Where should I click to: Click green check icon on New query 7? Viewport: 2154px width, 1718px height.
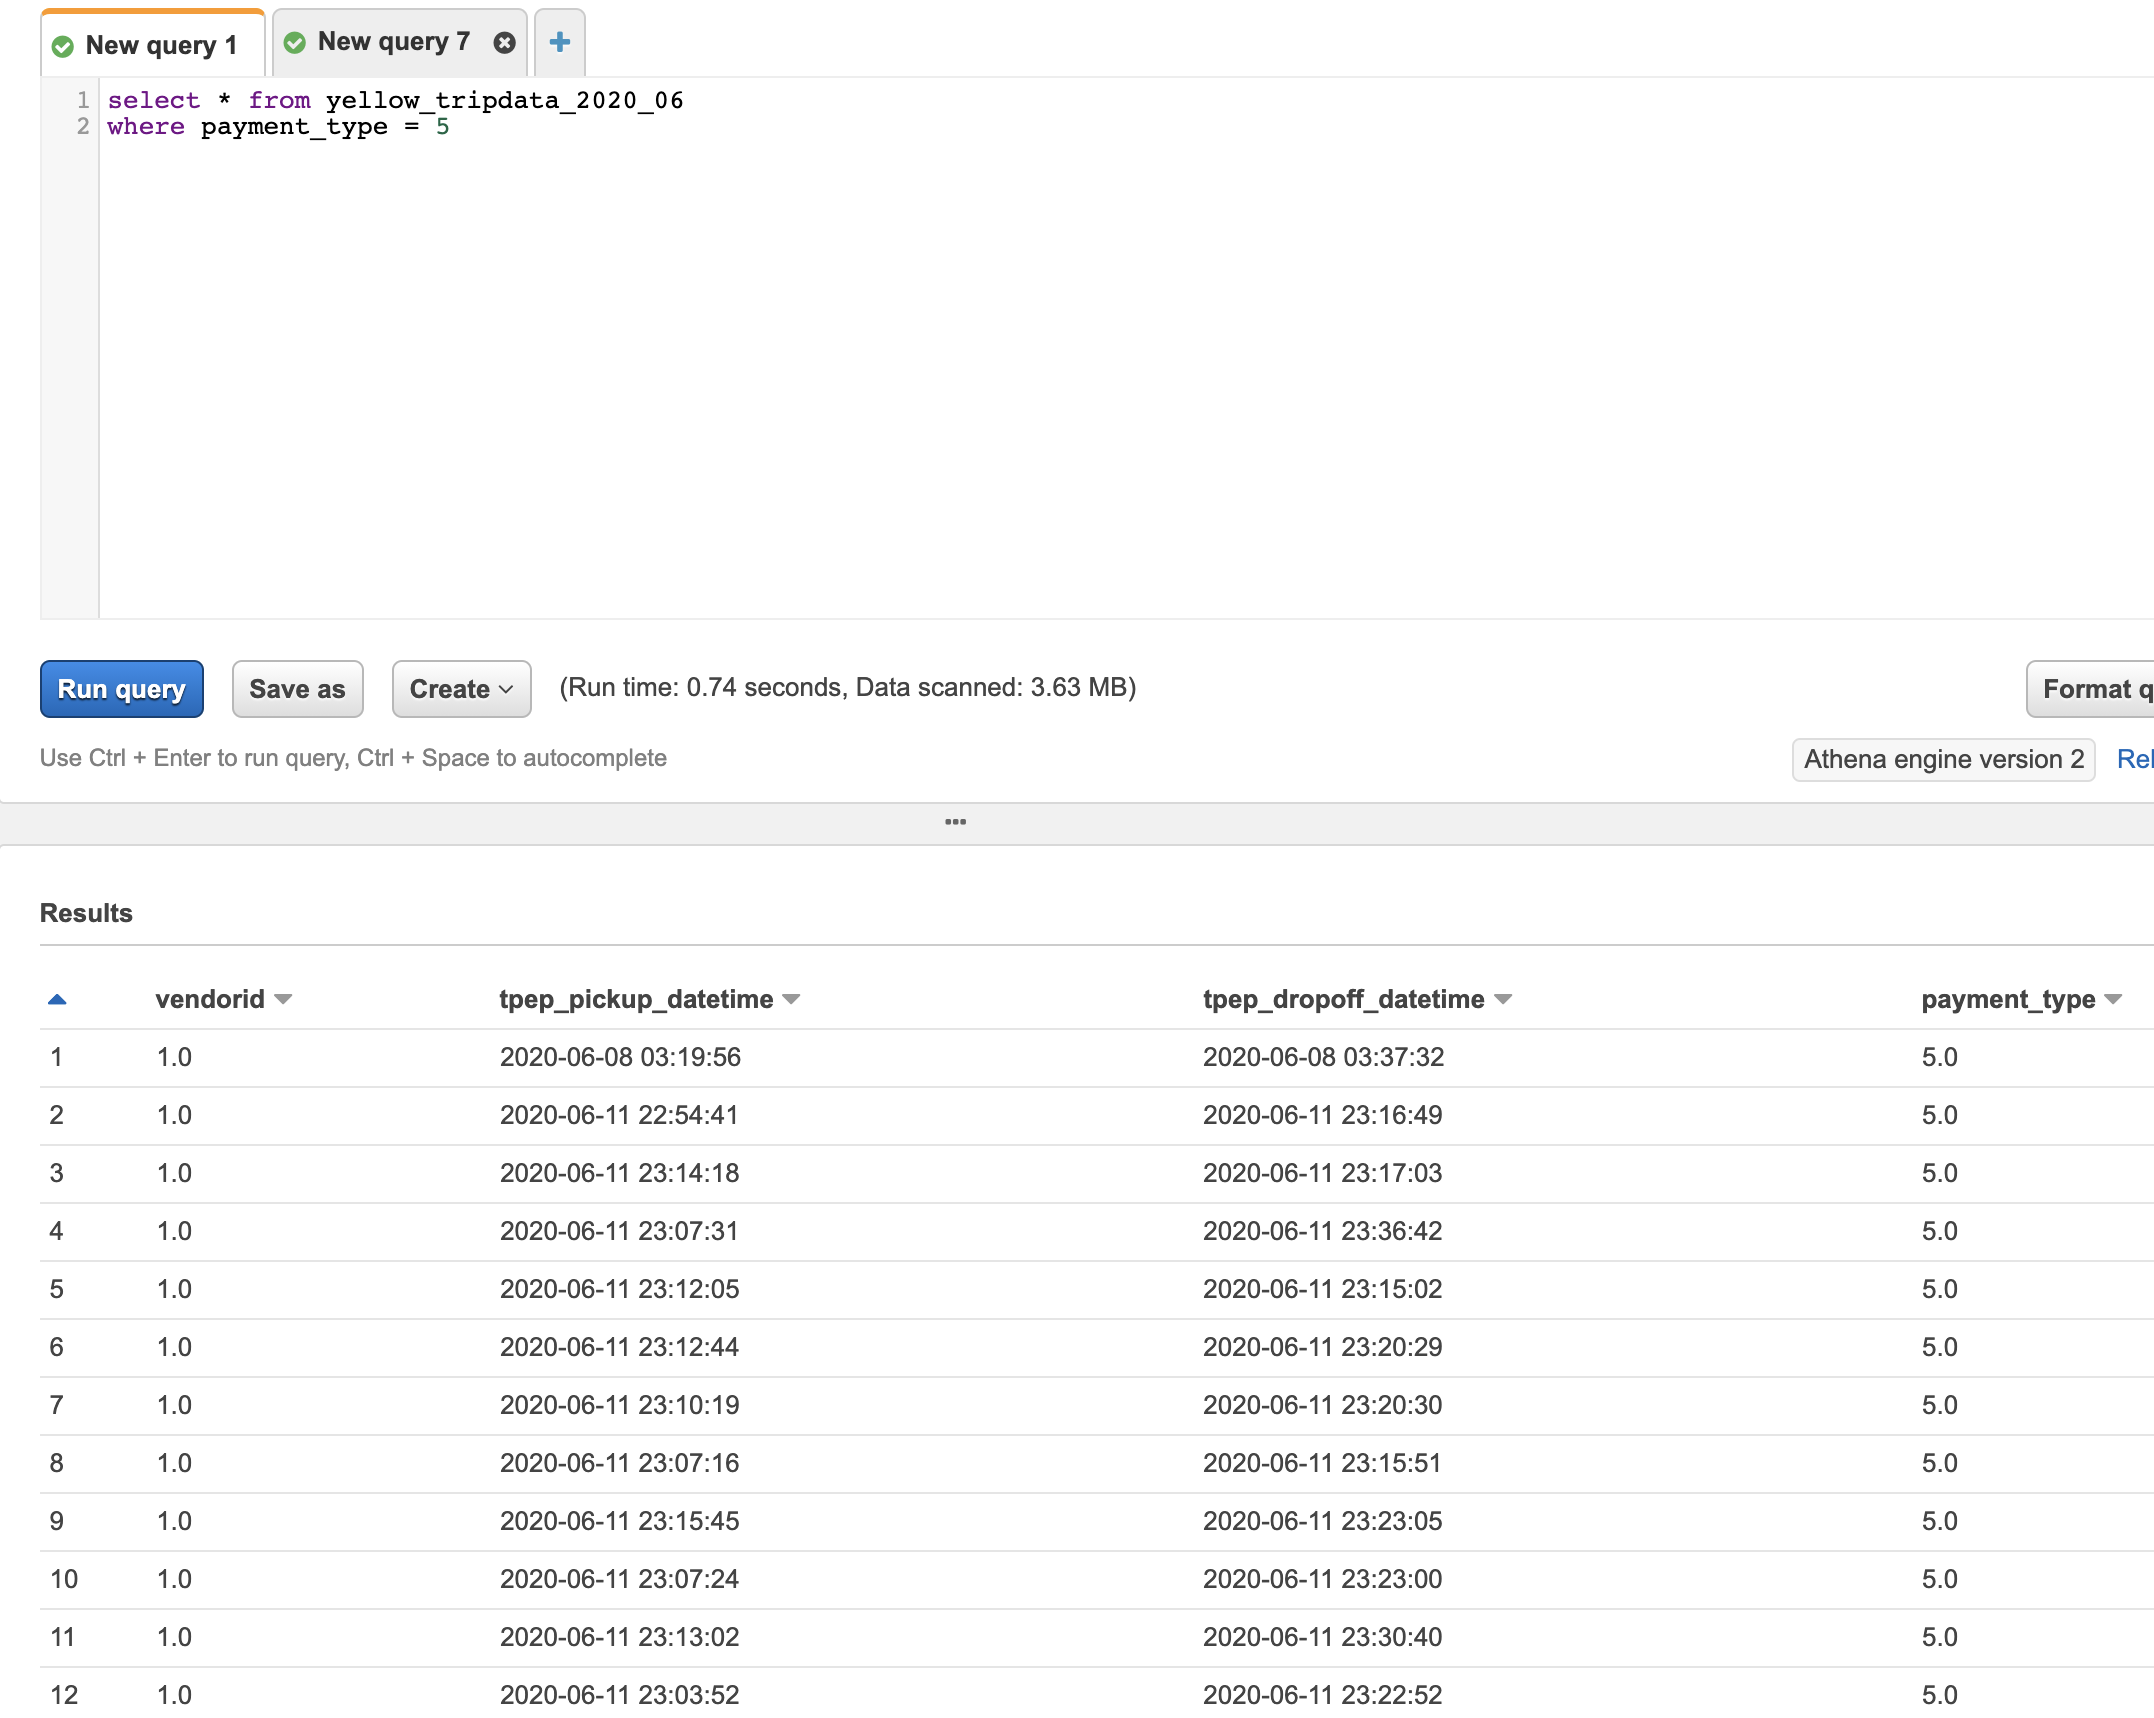[x=294, y=42]
